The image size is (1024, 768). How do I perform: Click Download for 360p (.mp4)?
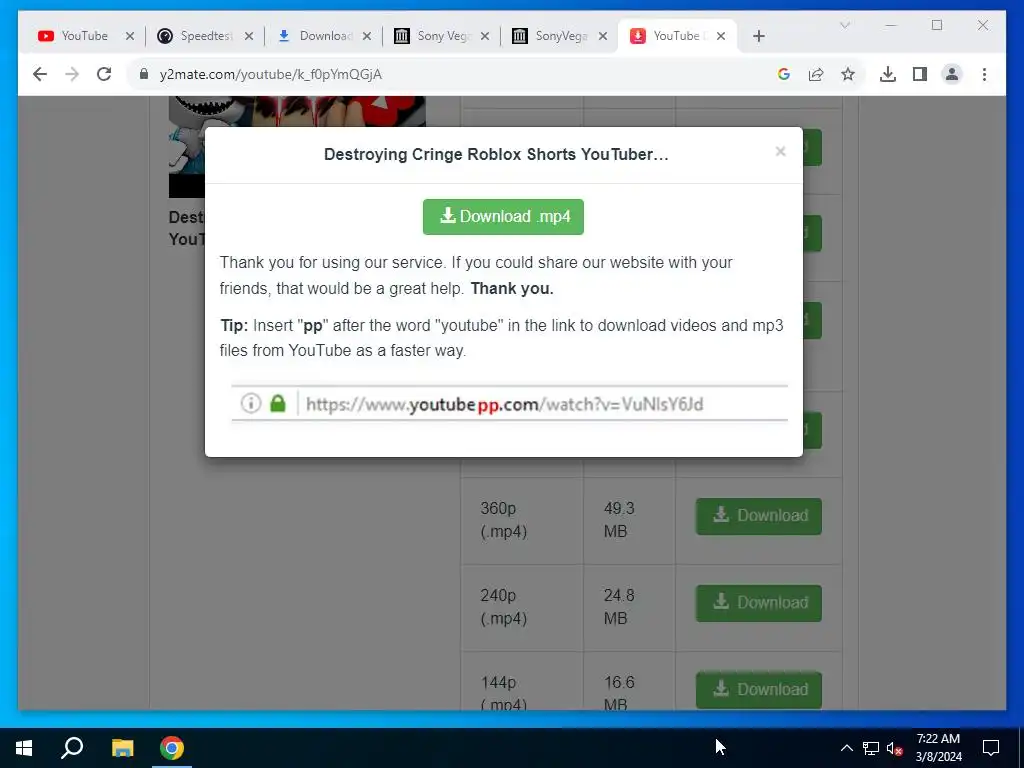pos(759,516)
